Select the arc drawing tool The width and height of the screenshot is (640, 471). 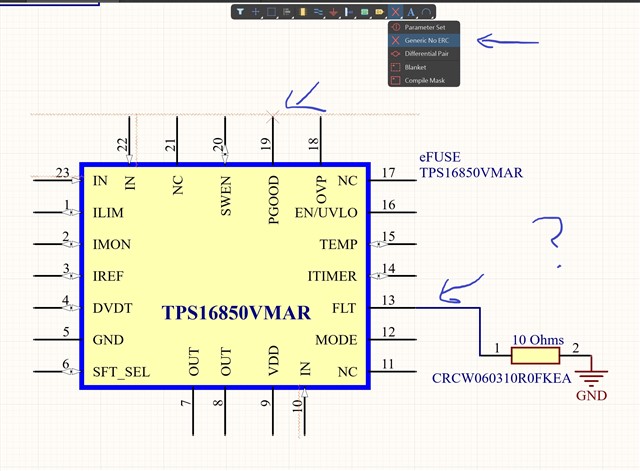(x=426, y=12)
